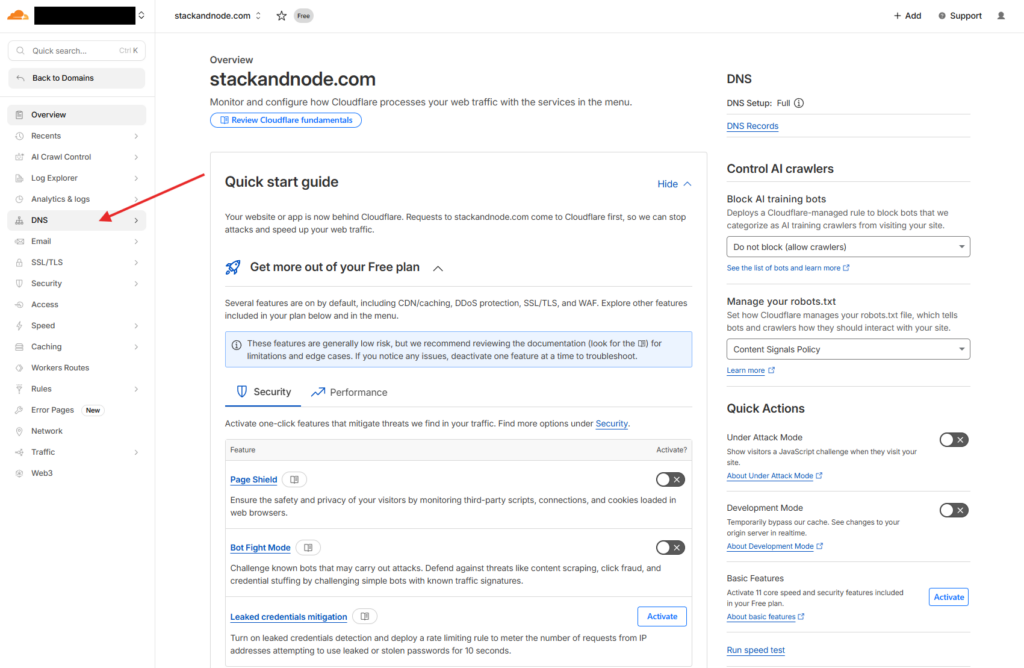The width and height of the screenshot is (1024, 668).
Task: Switch to the Performance tab
Action: pyautogui.click(x=349, y=392)
